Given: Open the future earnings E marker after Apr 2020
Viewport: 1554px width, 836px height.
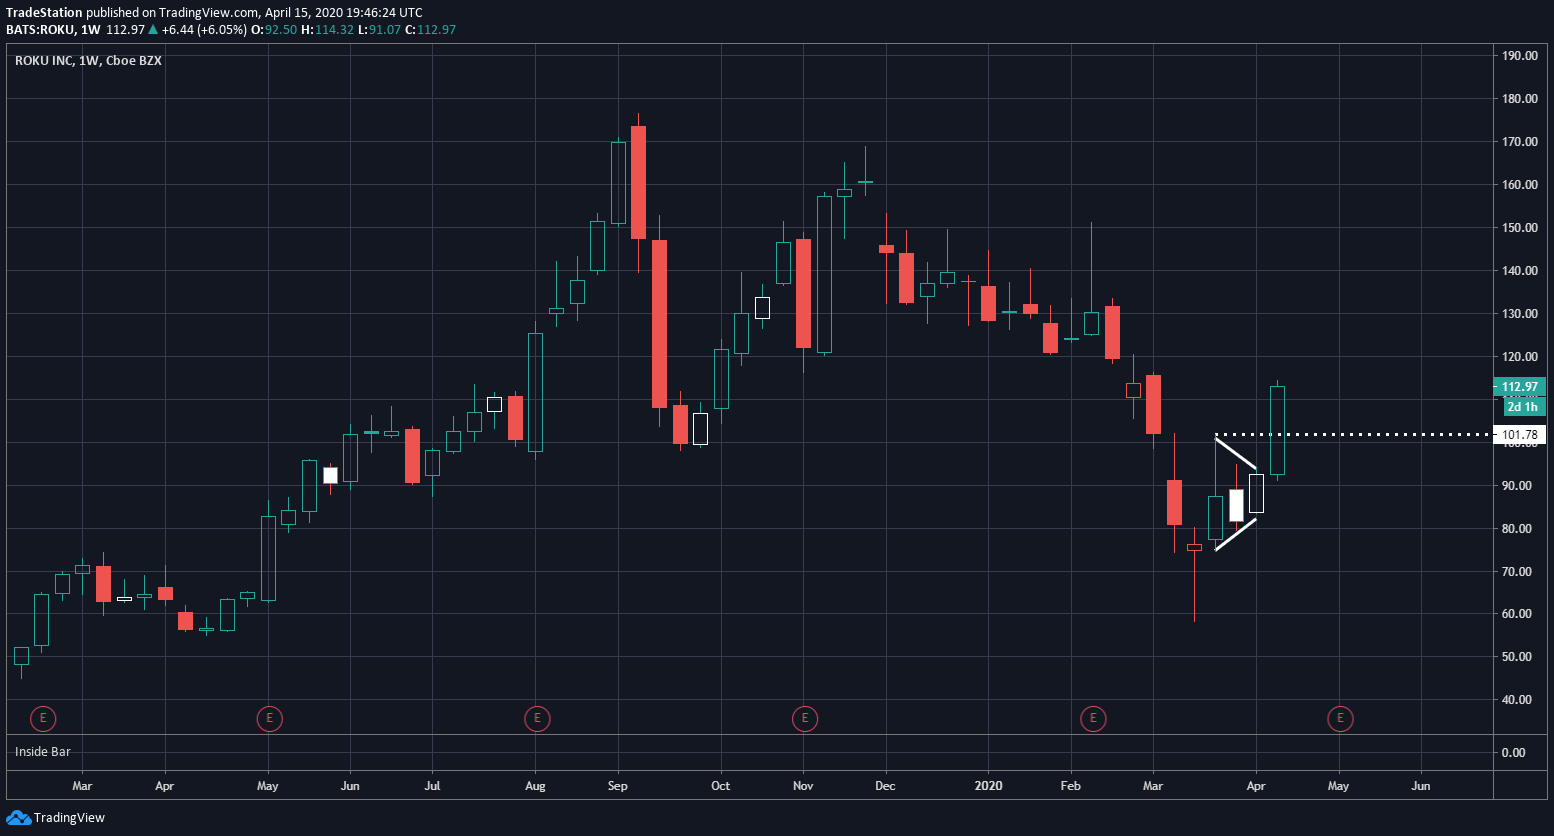Looking at the screenshot, I should point(1340,718).
